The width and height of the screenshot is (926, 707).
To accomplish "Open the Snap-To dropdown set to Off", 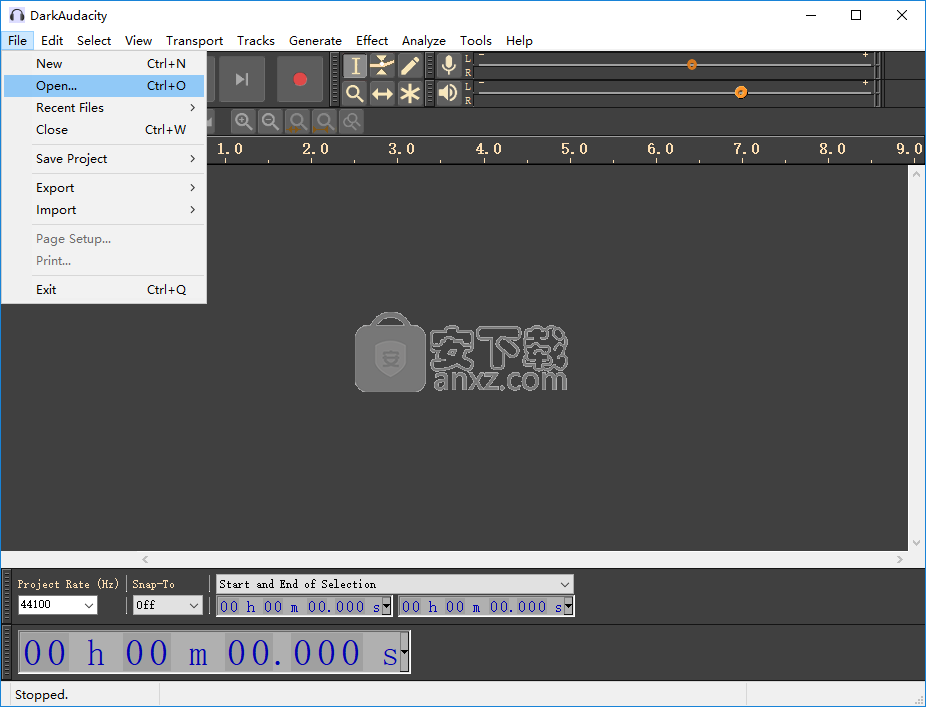I will coord(167,605).
